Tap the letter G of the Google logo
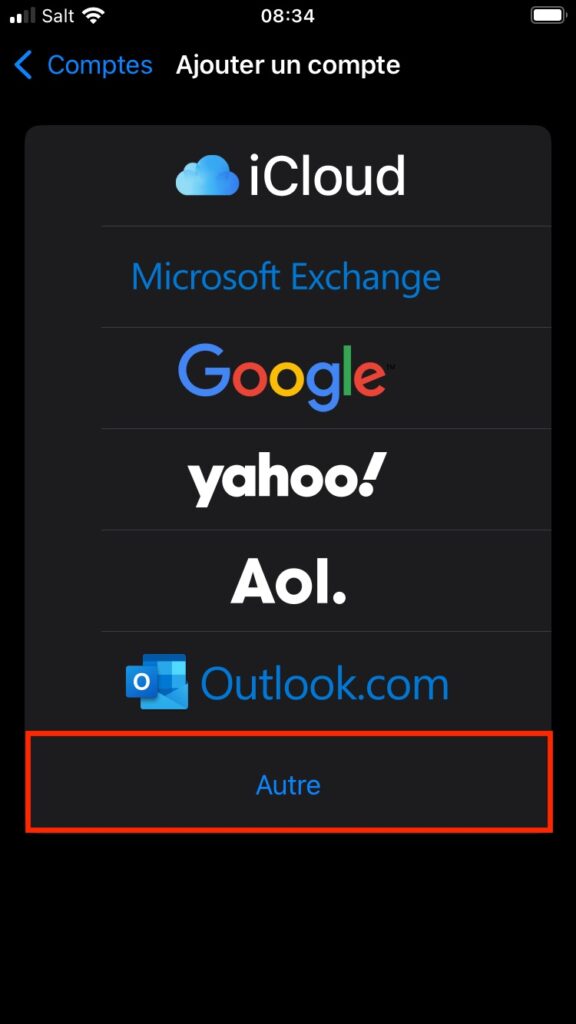The width and height of the screenshot is (576, 1024). [x=204, y=370]
